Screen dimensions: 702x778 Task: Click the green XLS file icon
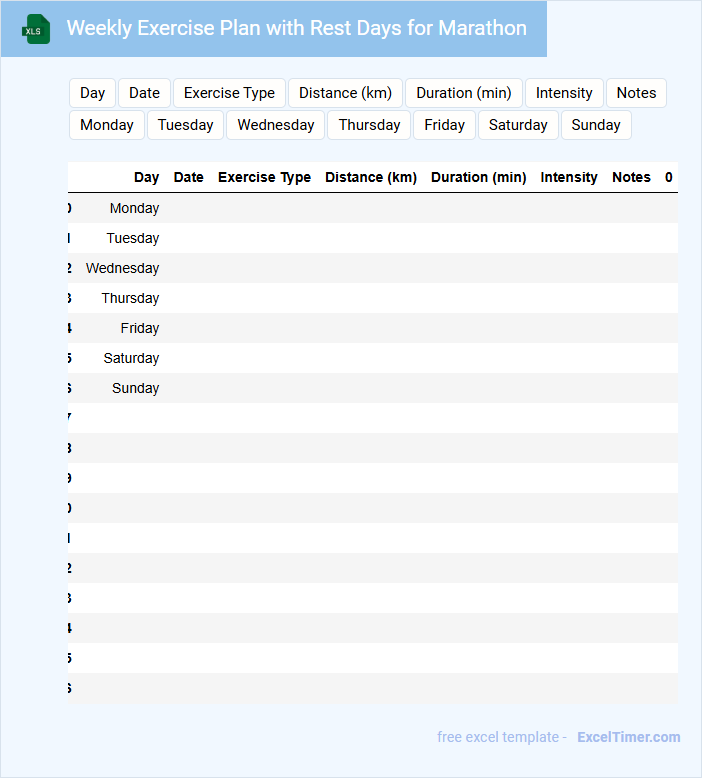(36, 29)
